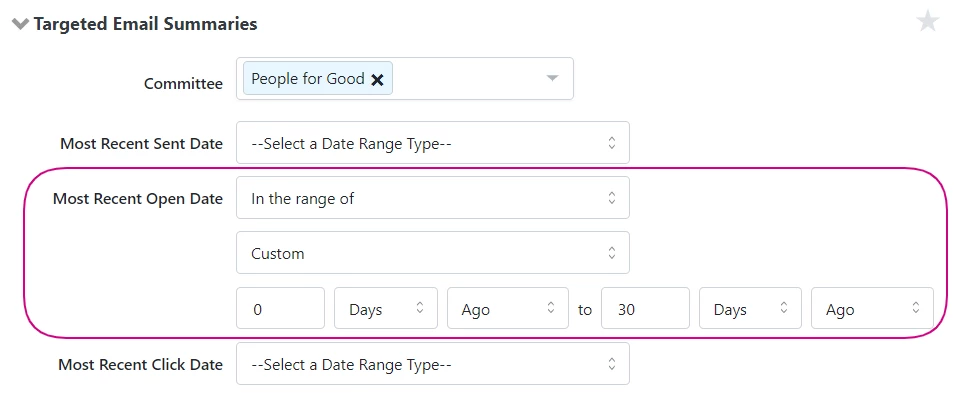Click the Most Recent Click Date label
Viewport: 954px width, 402px height.
140,364
